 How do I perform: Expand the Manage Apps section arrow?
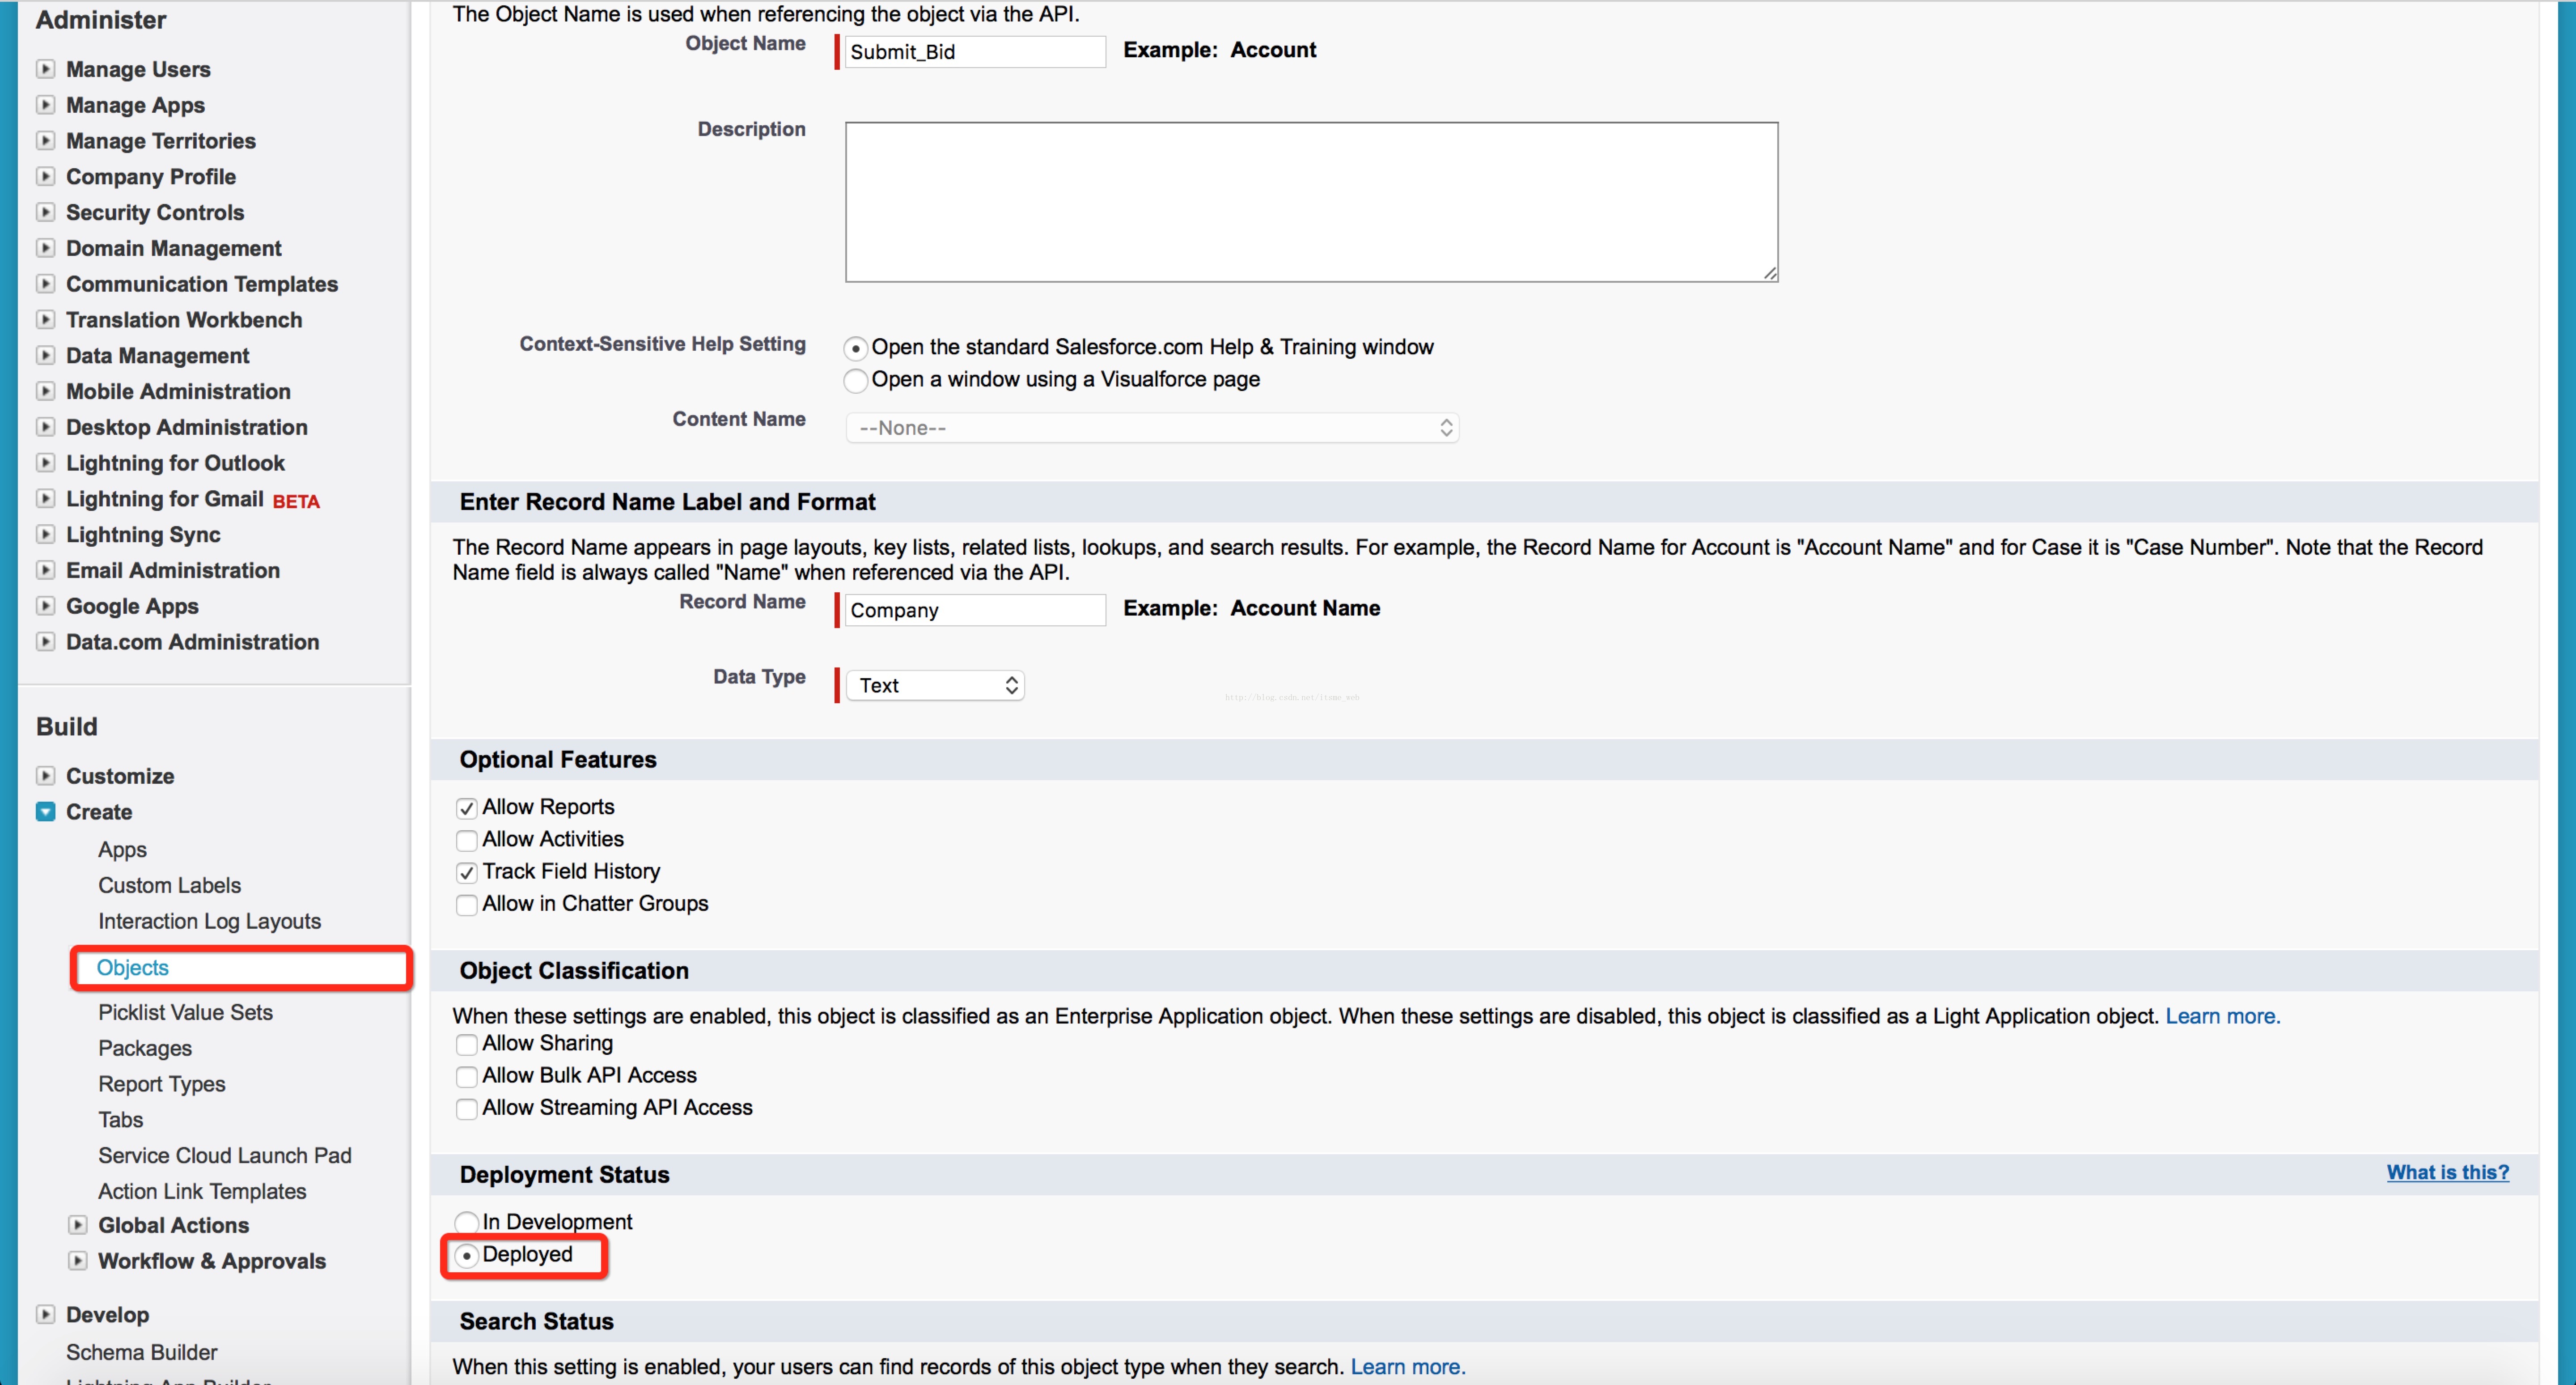45,105
